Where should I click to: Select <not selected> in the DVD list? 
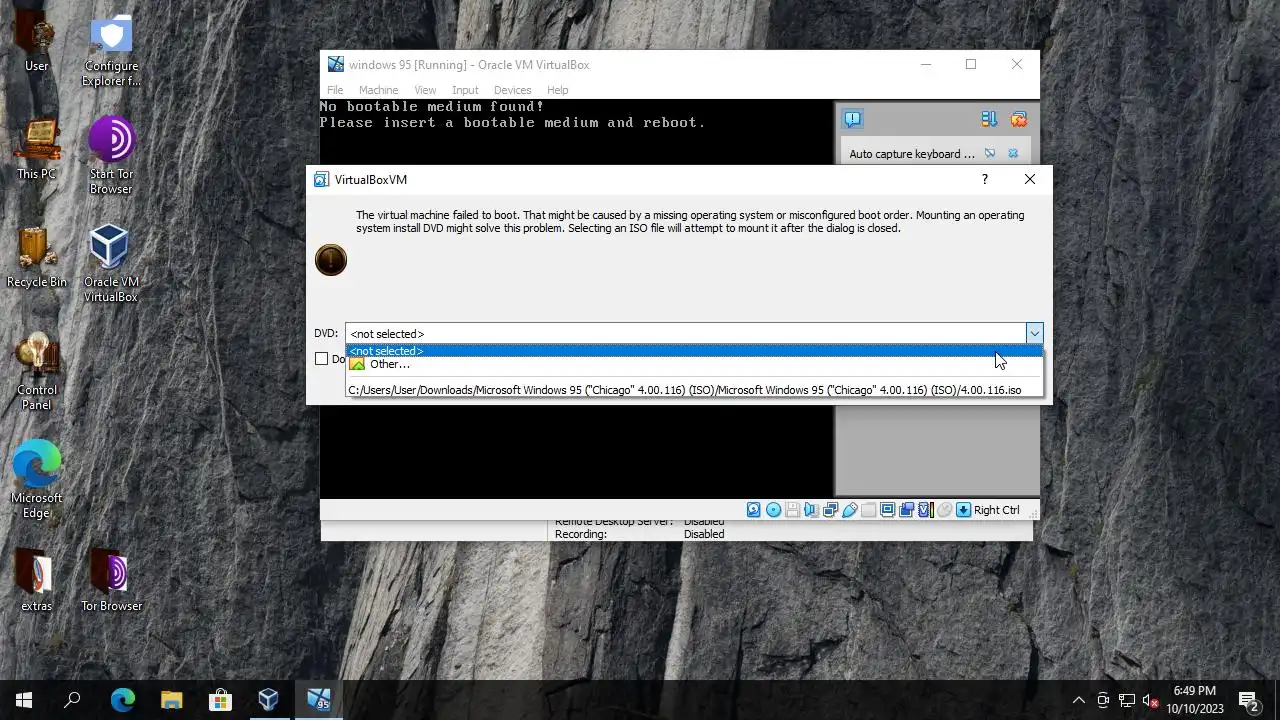click(x=694, y=351)
